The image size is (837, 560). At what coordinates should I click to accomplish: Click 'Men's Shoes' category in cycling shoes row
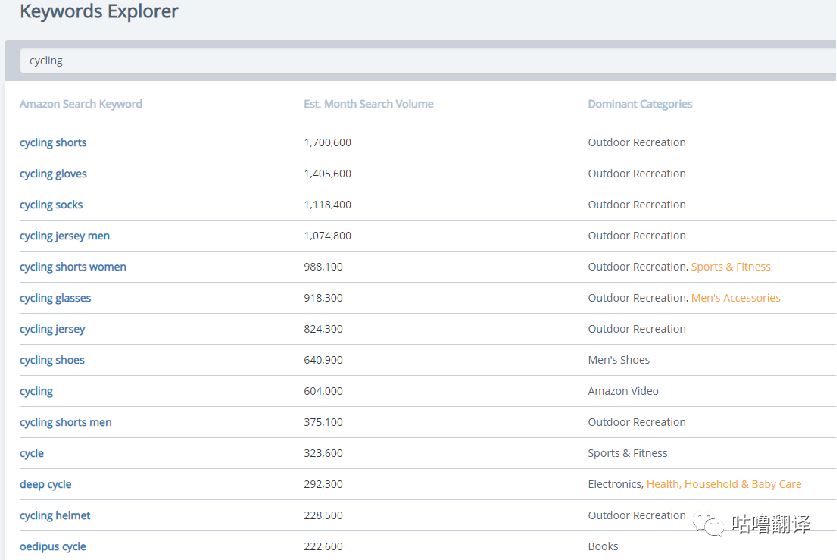[619, 360]
